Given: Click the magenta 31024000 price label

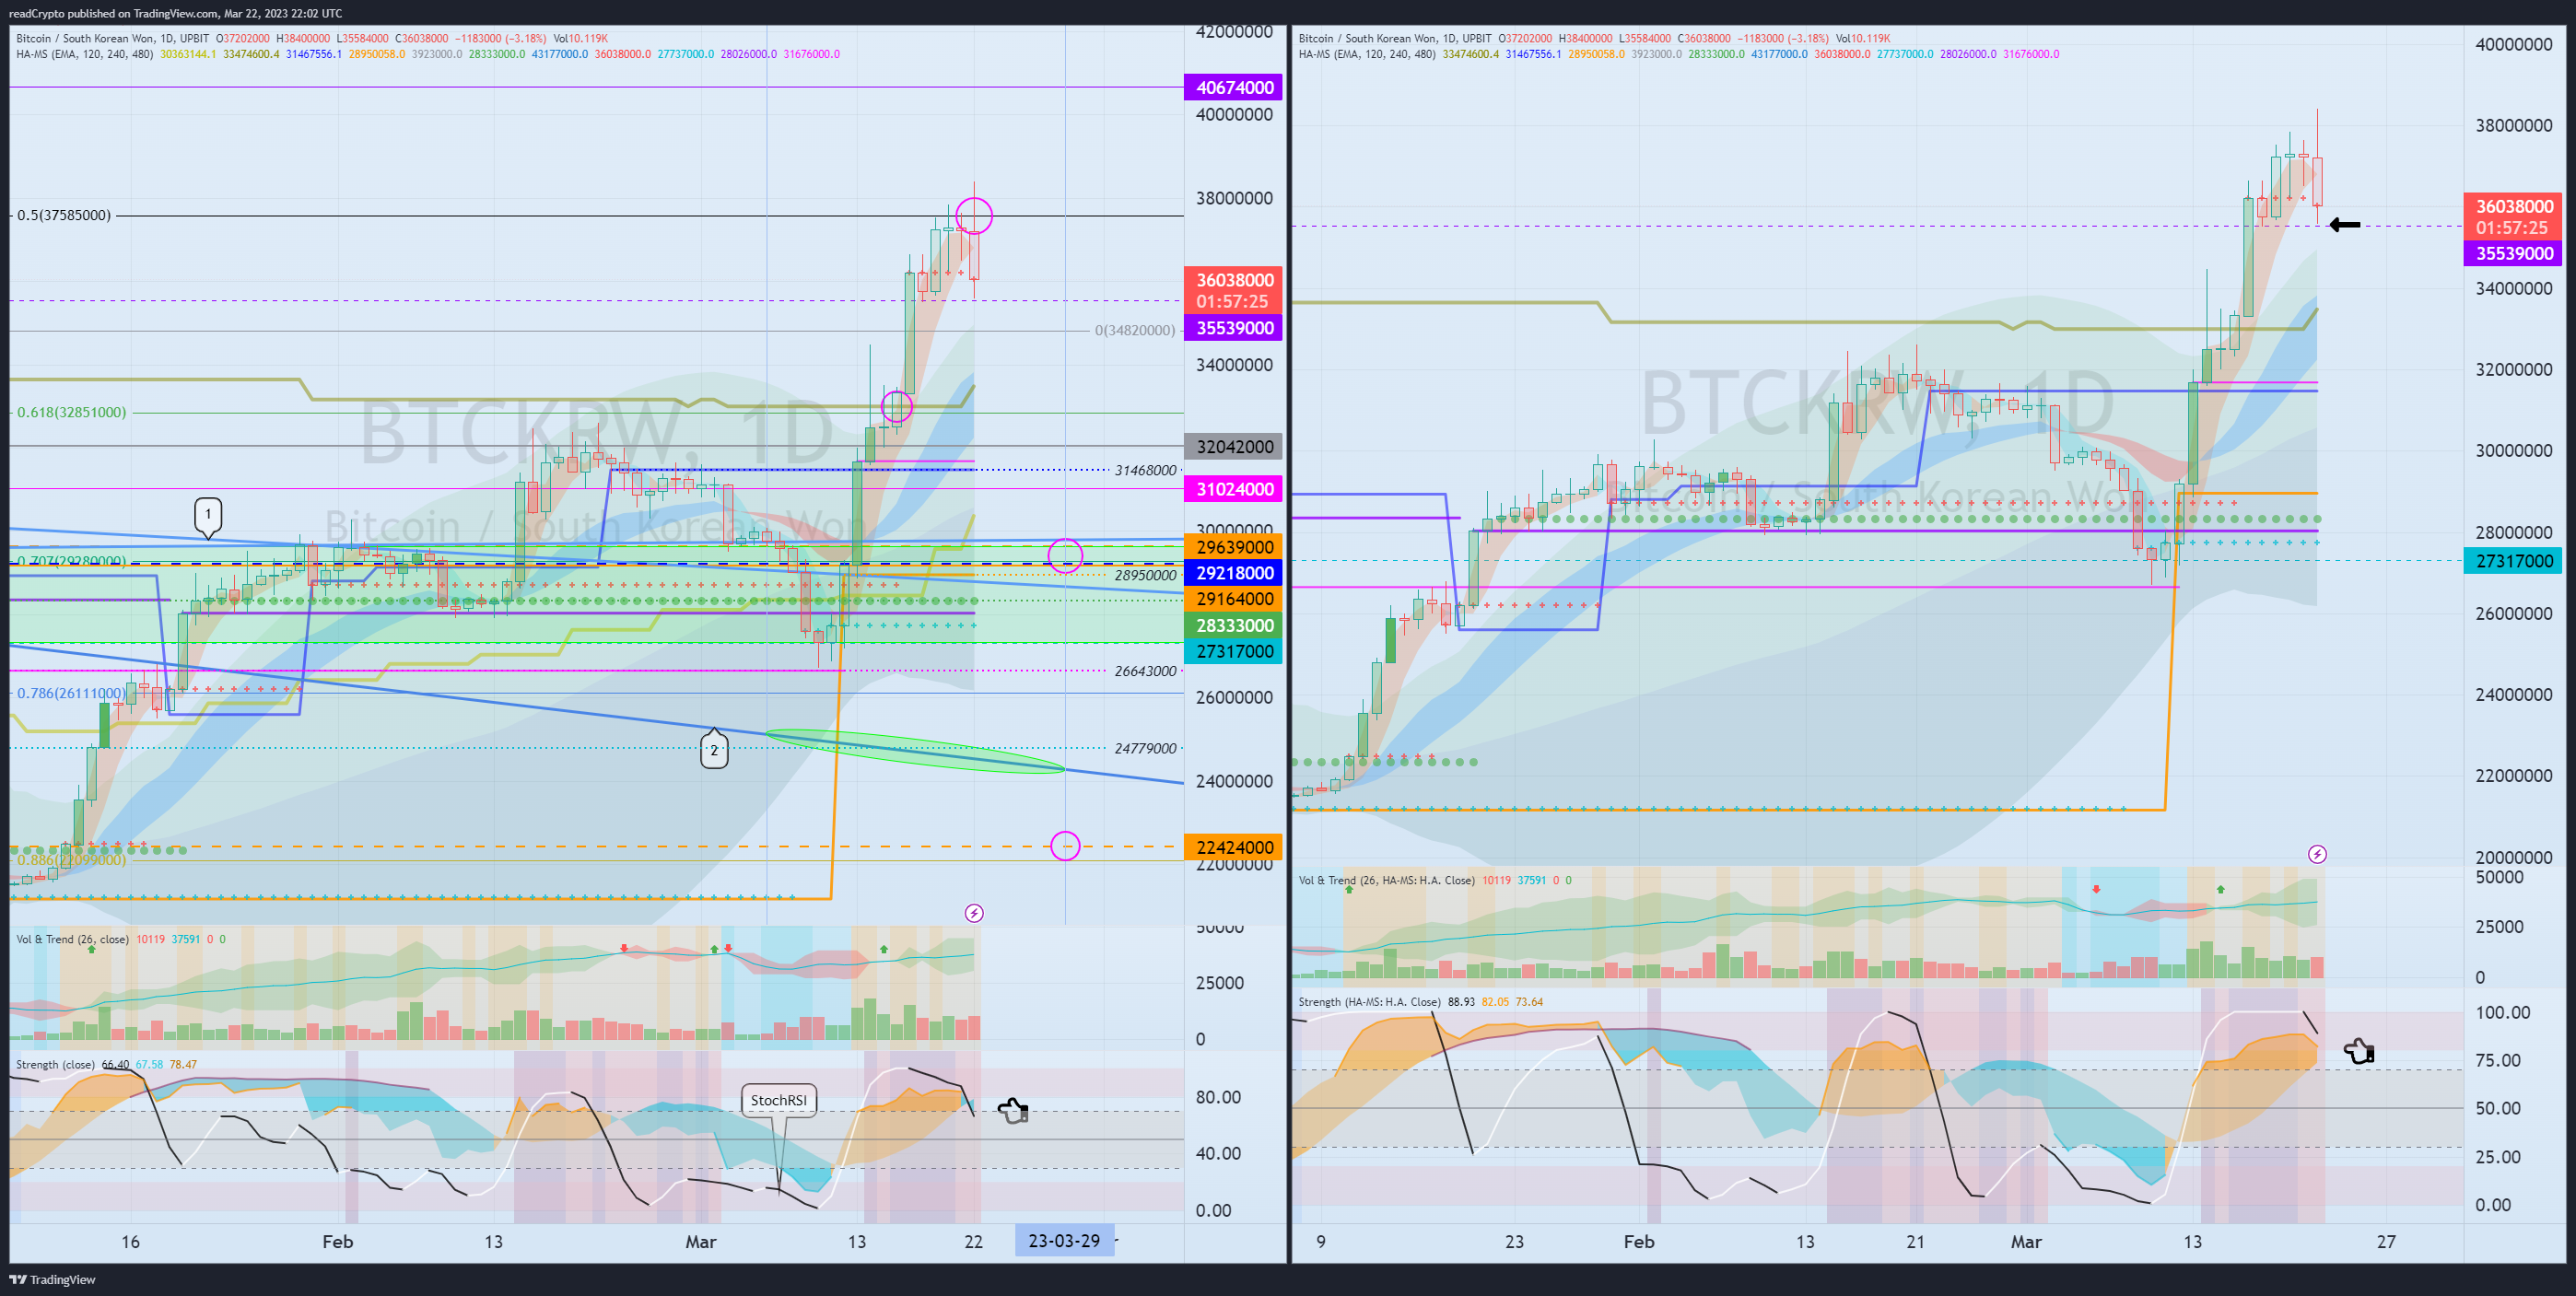Looking at the screenshot, I should [x=1234, y=489].
